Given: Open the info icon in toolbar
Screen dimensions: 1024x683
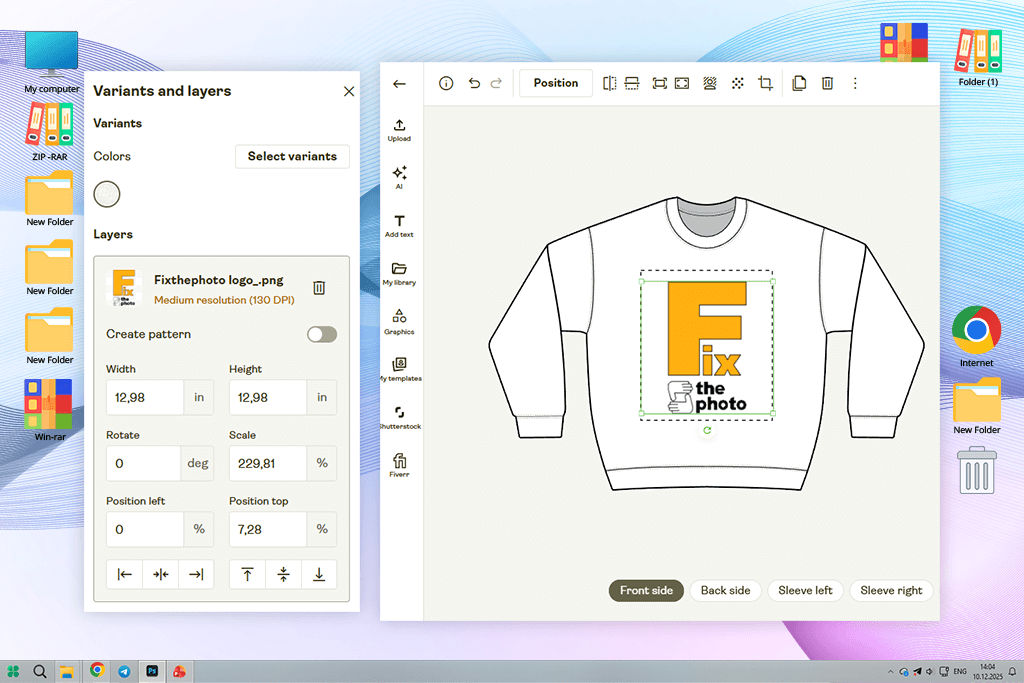Looking at the screenshot, I should (446, 83).
